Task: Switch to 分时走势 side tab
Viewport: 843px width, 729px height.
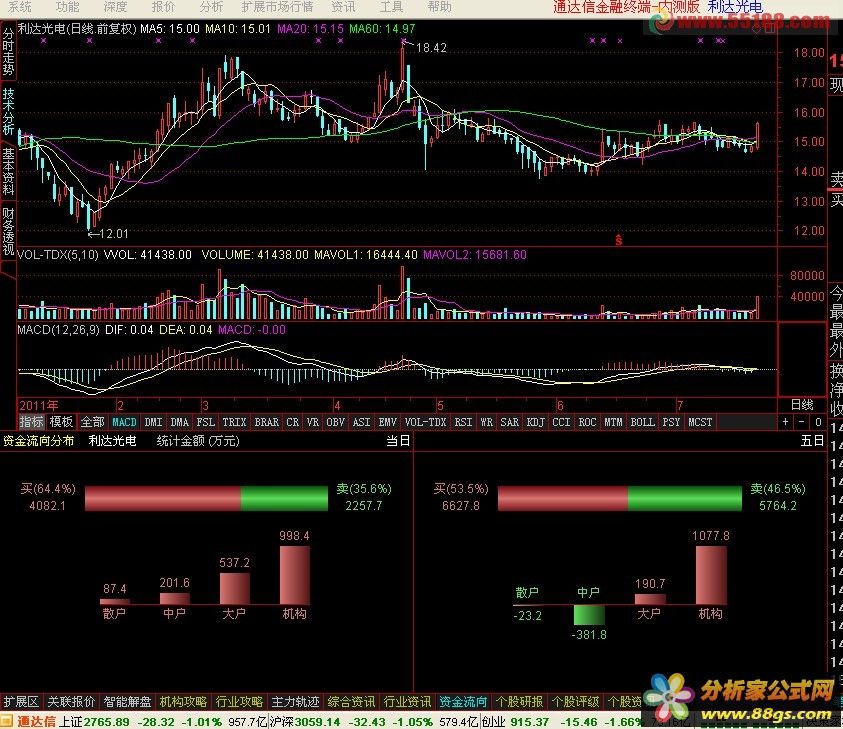Action: click(8, 51)
